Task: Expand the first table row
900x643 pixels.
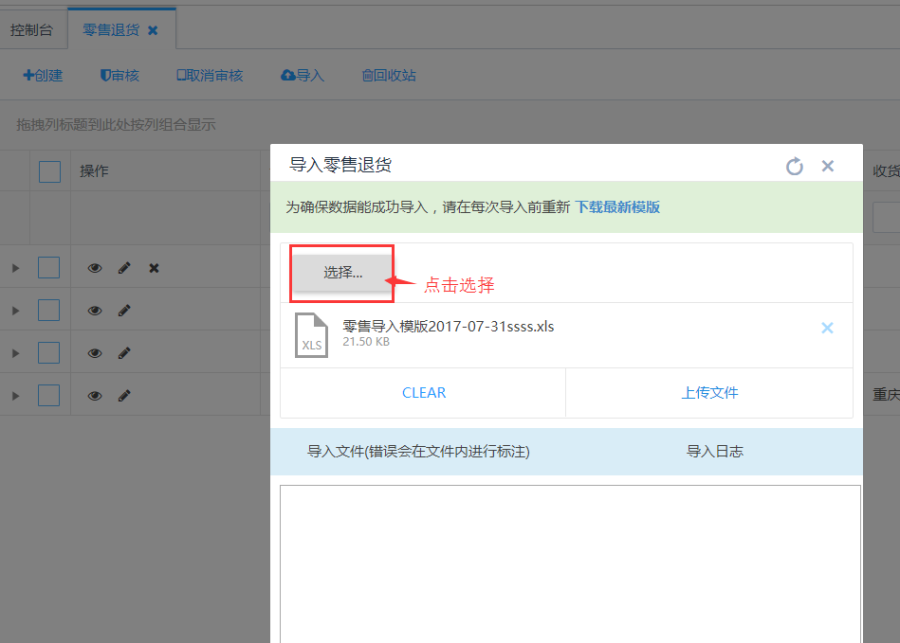Action: [x=15, y=268]
